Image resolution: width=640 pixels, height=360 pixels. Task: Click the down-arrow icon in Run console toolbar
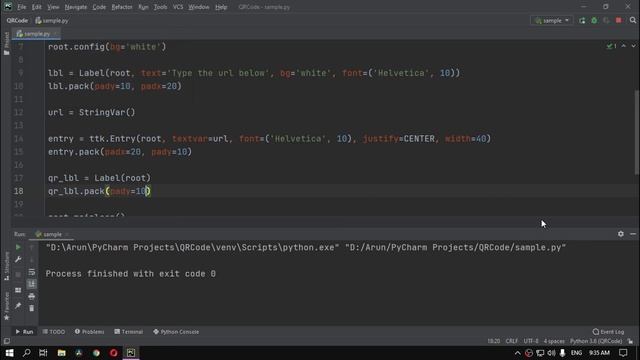pos(31,260)
